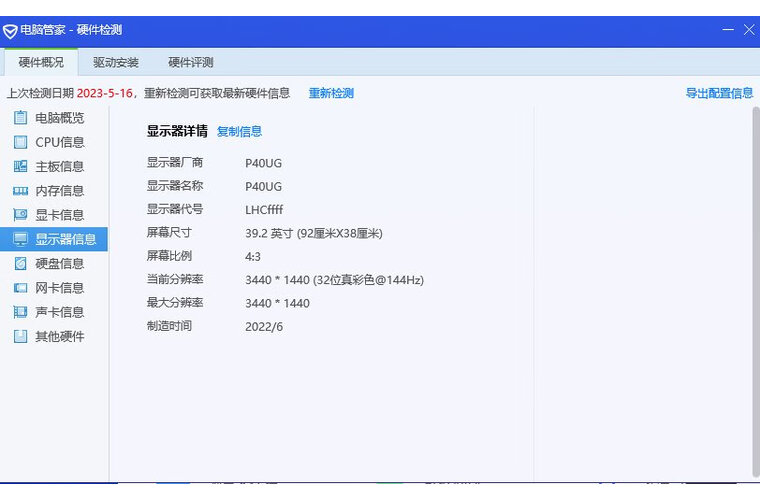Click the 硬盘信息 disk icon
760x500 pixels.
point(20,263)
